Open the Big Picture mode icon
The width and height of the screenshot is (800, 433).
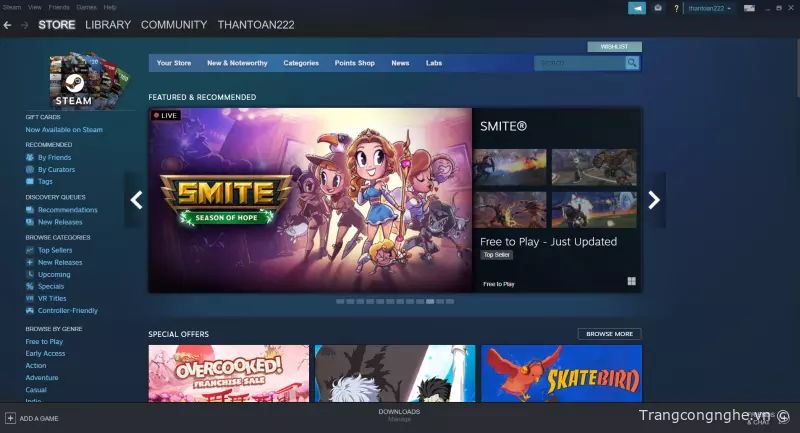click(750, 8)
